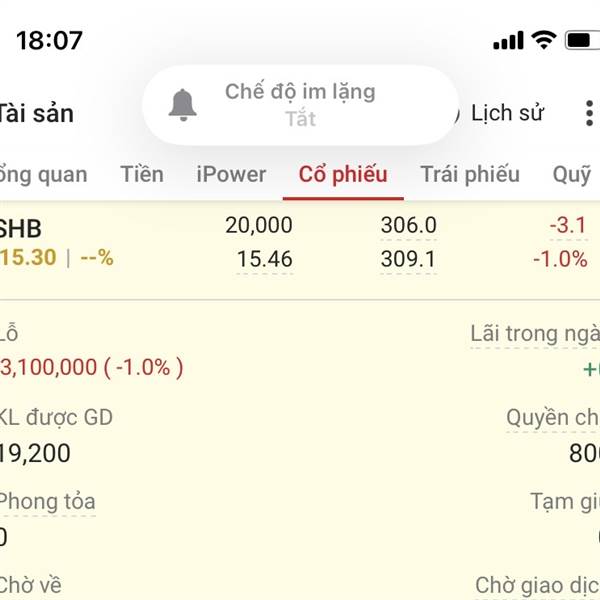600x600 pixels.
Task: Tap the 309.1 underlined cost value
Action: pyautogui.click(x=408, y=260)
